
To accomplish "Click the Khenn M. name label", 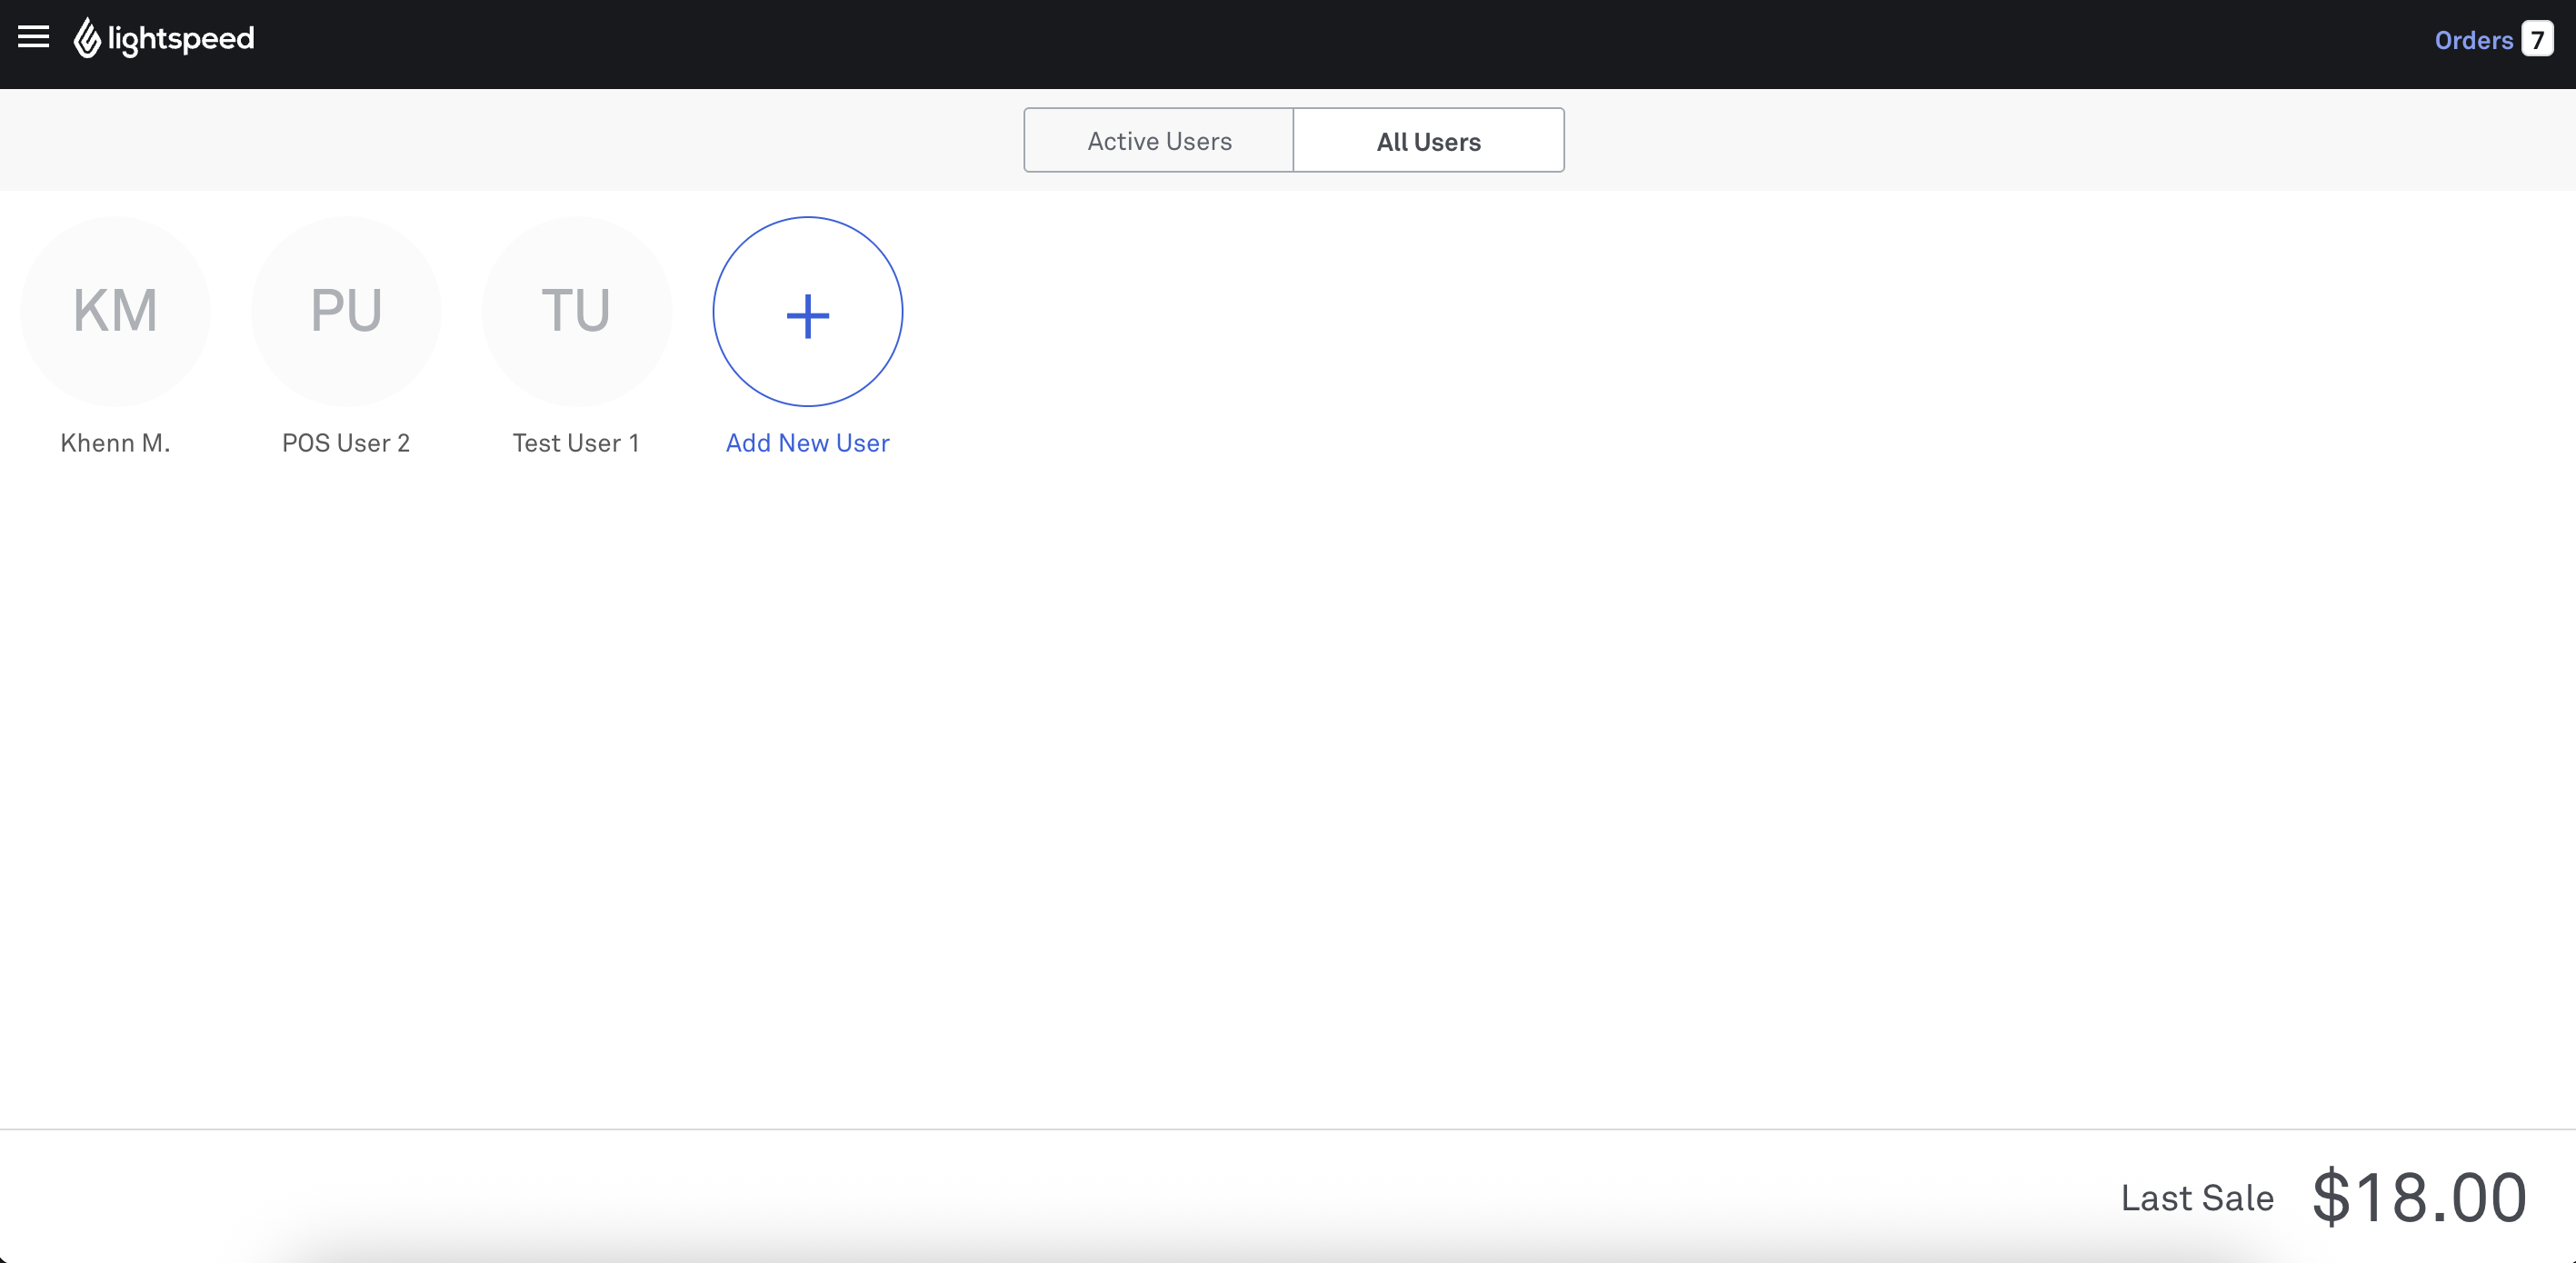I will tap(115, 442).
